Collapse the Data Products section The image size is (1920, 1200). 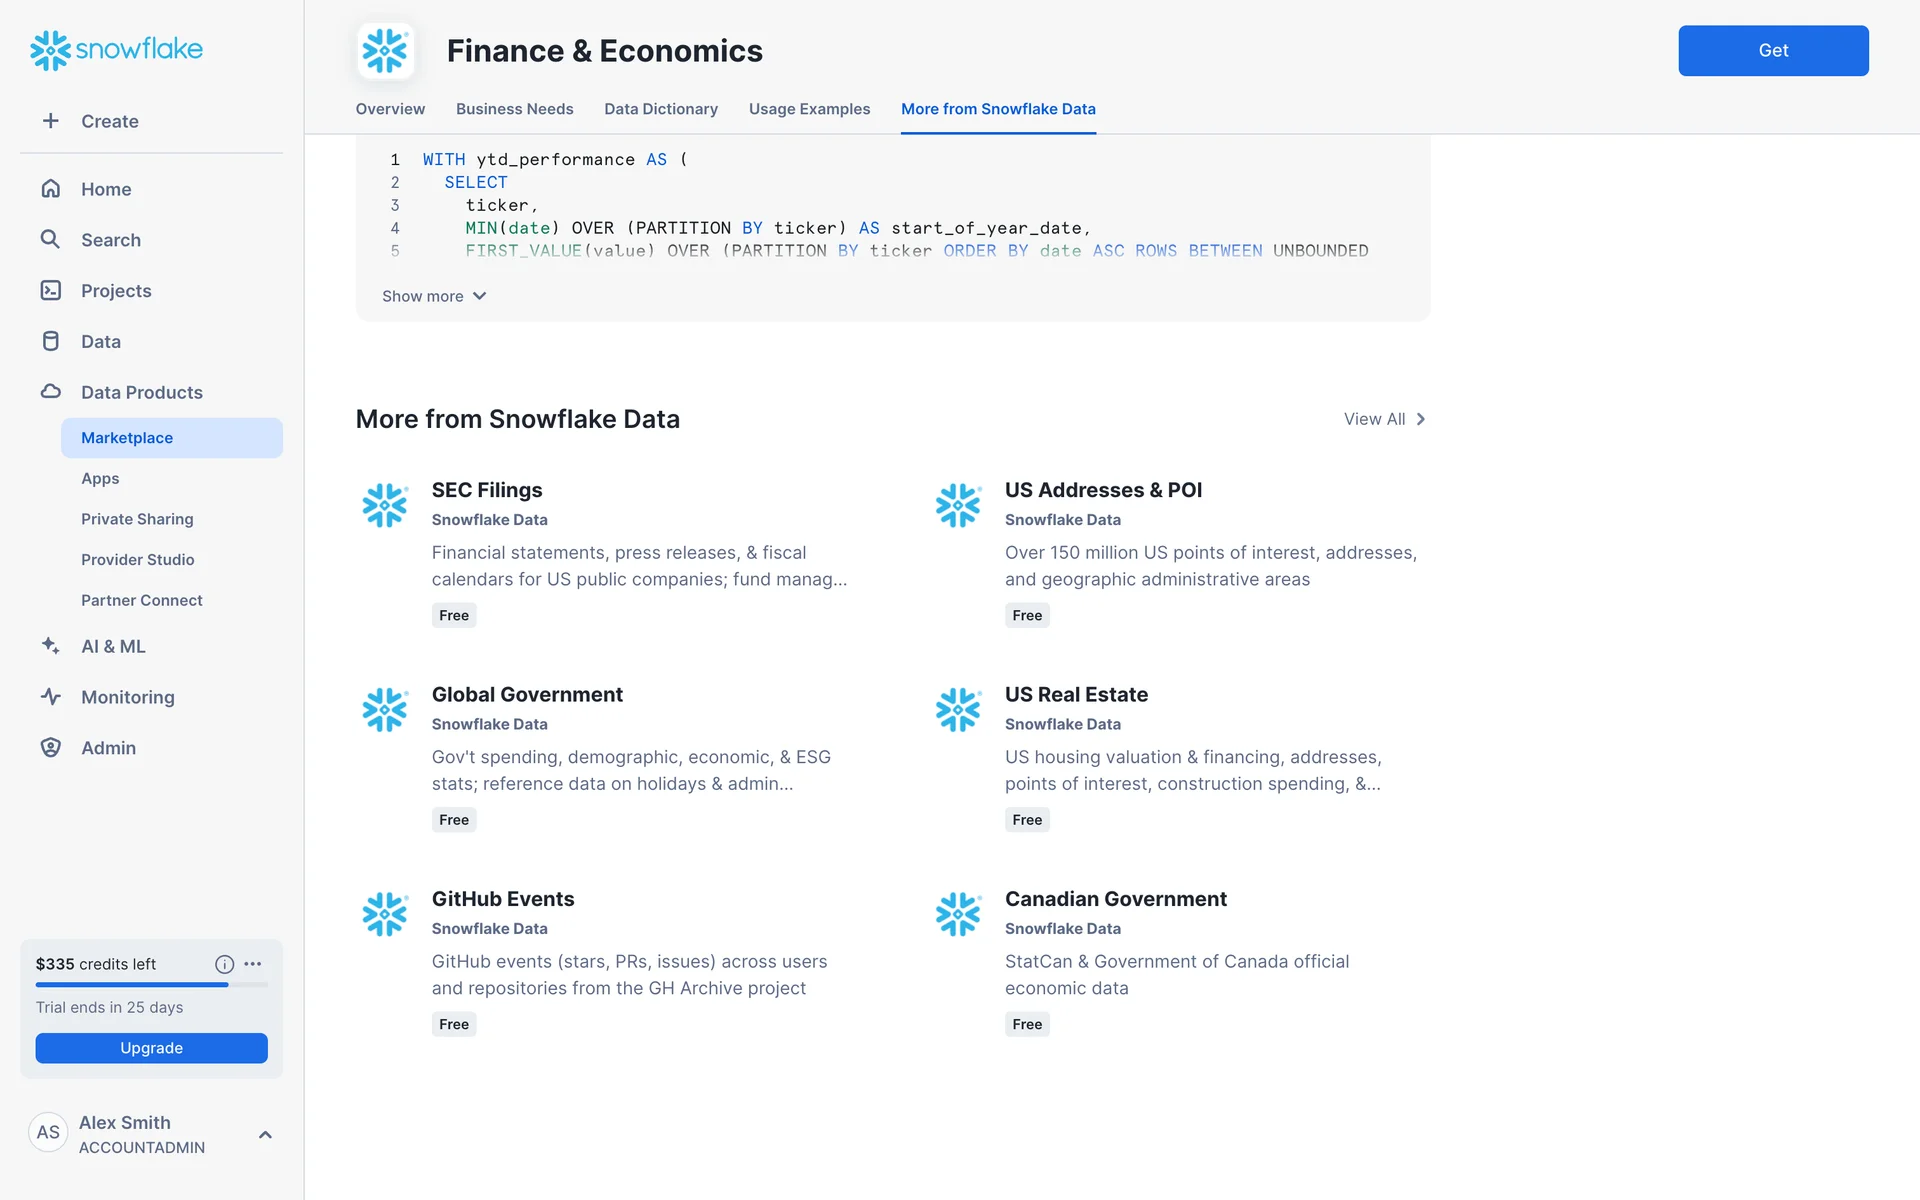pos(141,392)
